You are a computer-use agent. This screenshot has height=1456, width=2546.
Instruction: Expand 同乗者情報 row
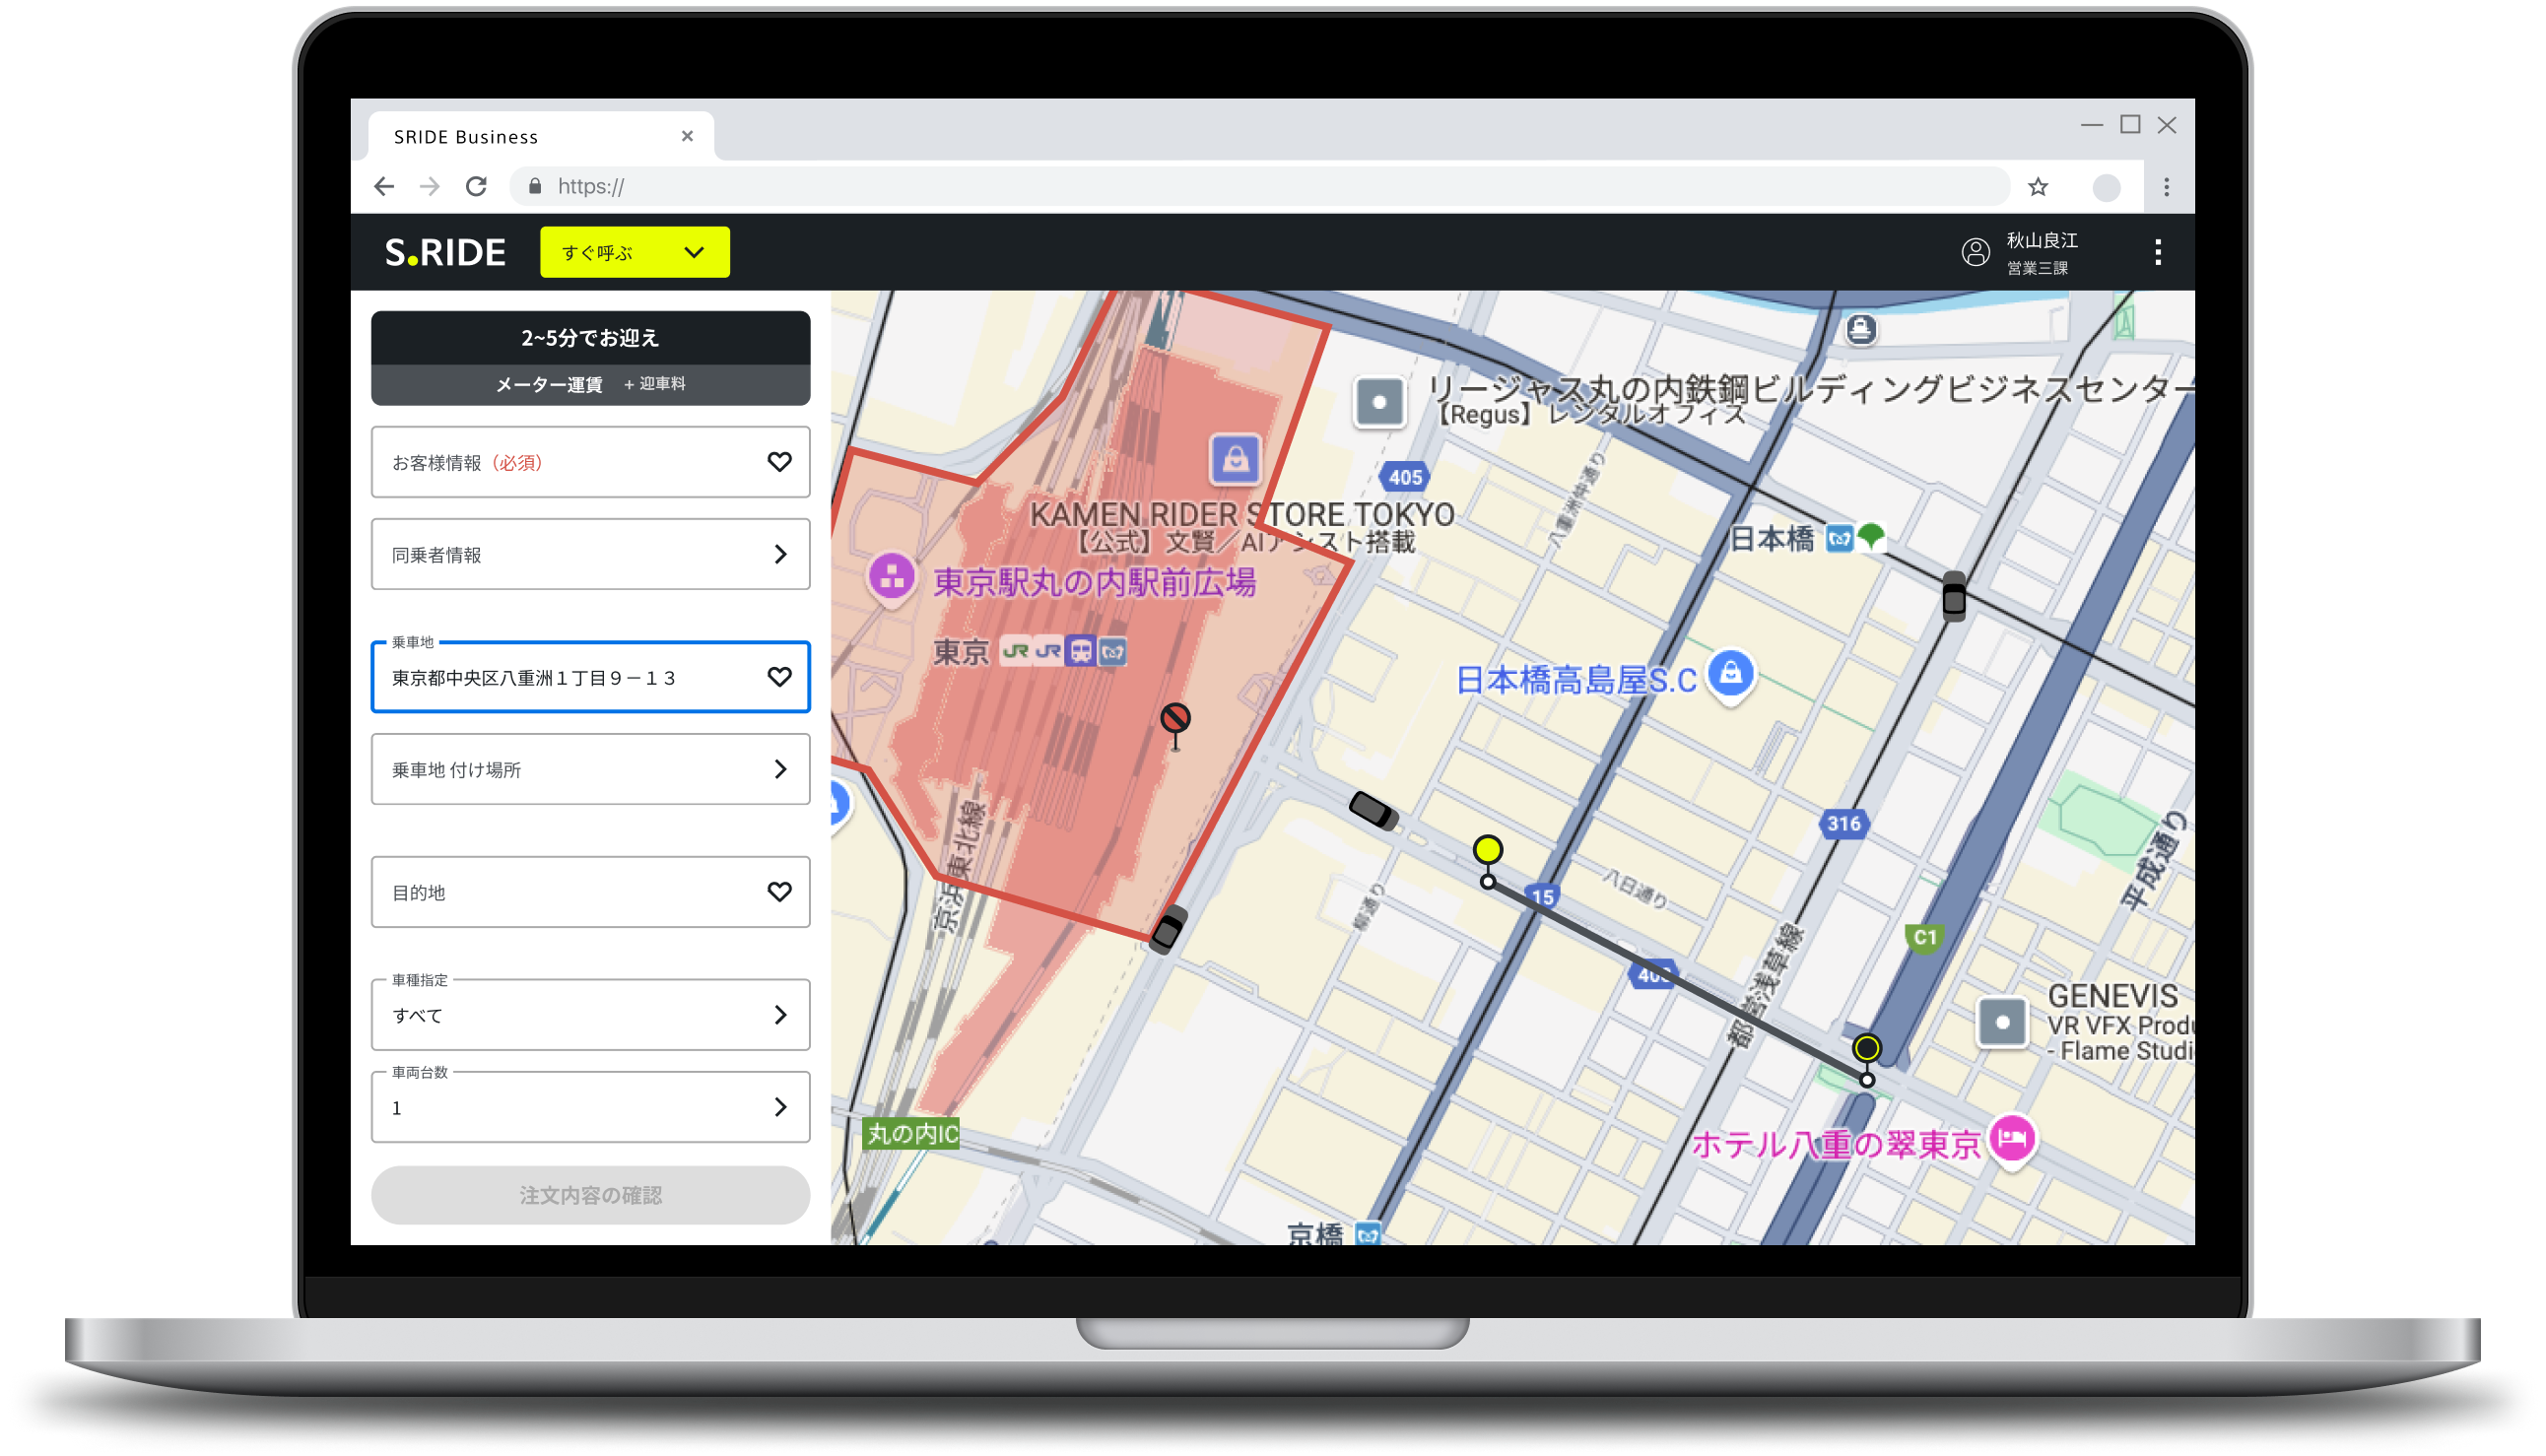point(590,554)
